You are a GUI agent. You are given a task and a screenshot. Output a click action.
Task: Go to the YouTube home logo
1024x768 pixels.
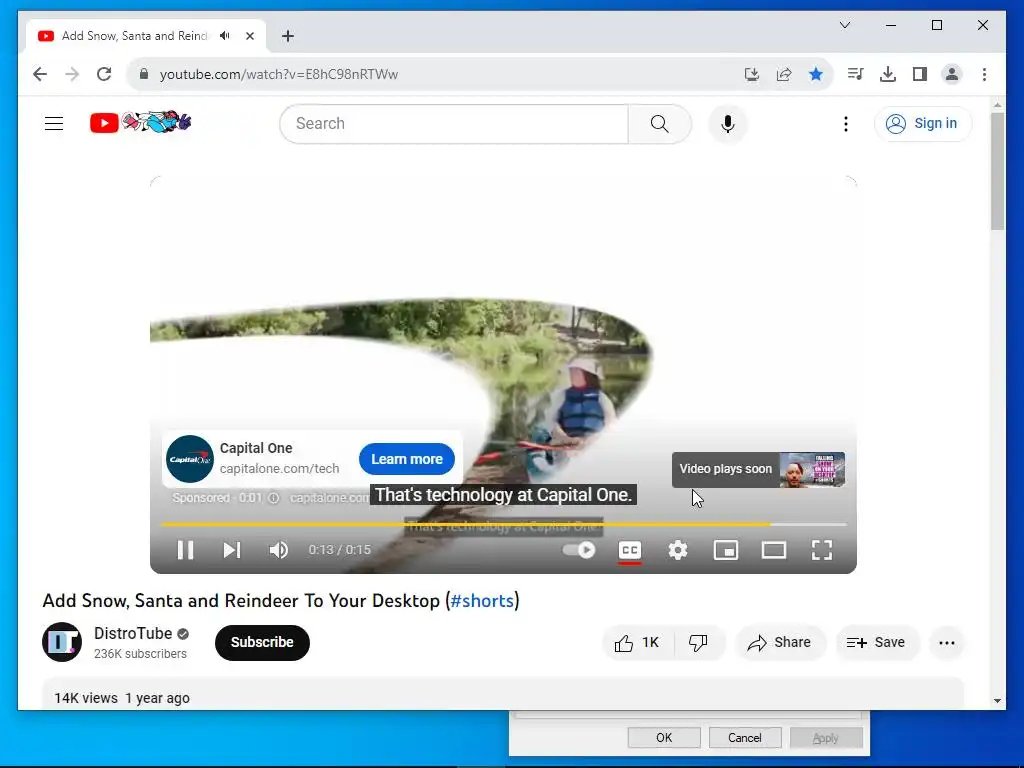140,122
